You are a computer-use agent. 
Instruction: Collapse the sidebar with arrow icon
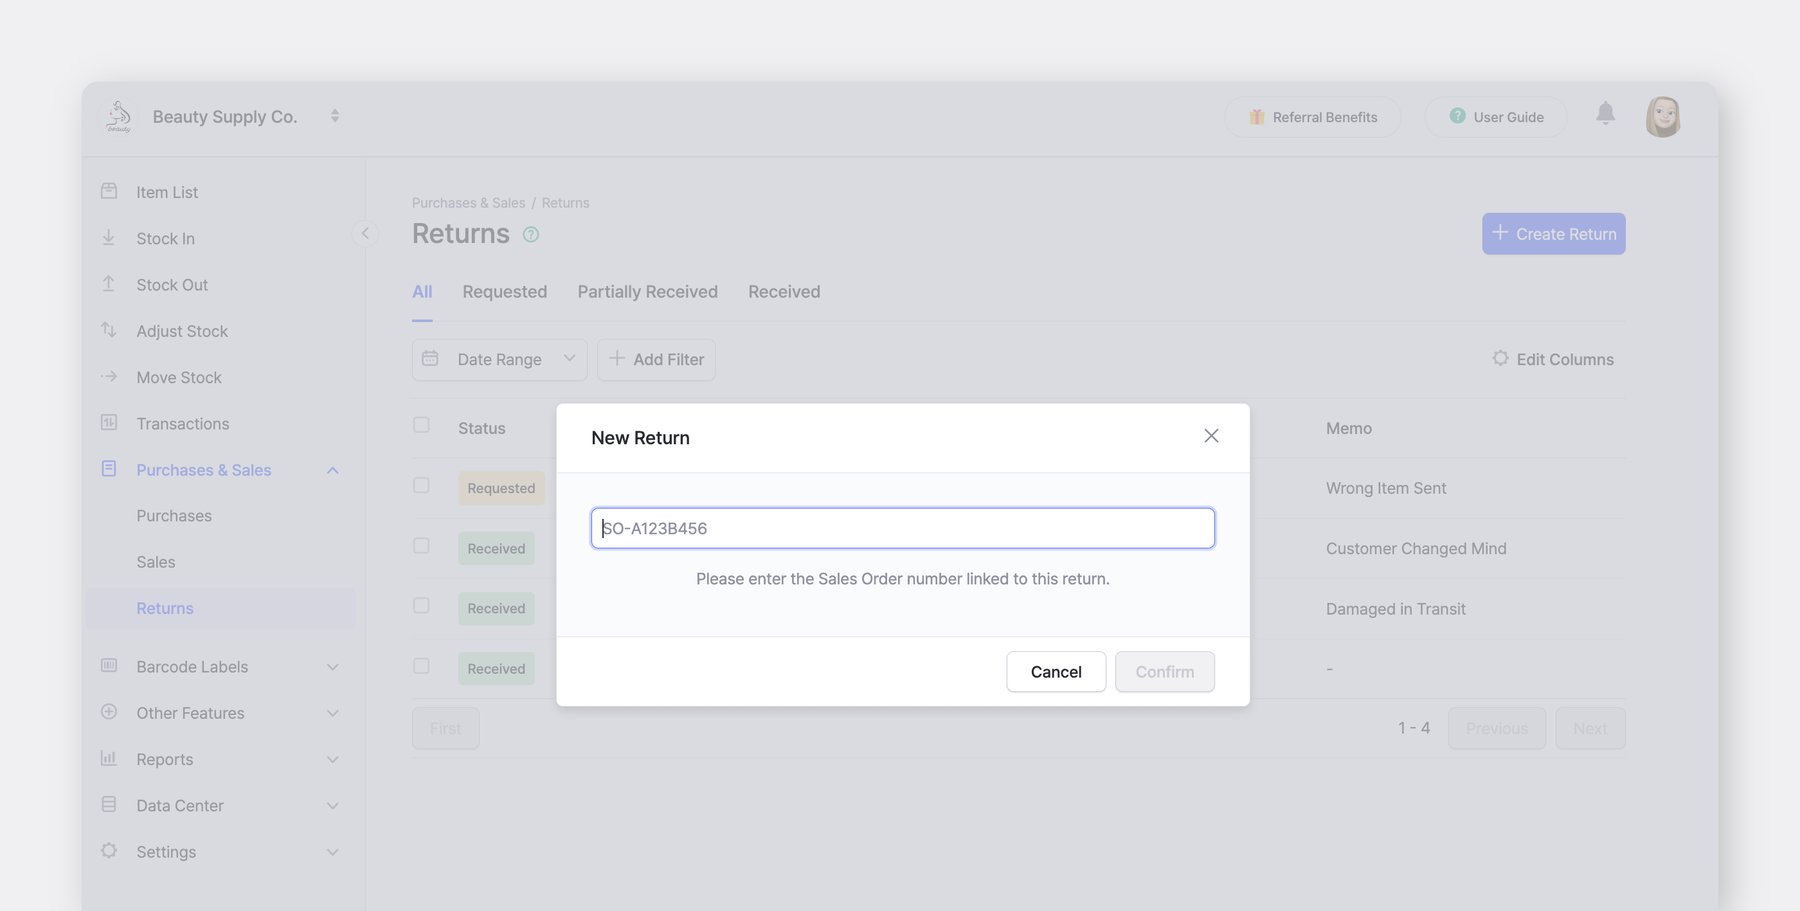coord(365,234)
